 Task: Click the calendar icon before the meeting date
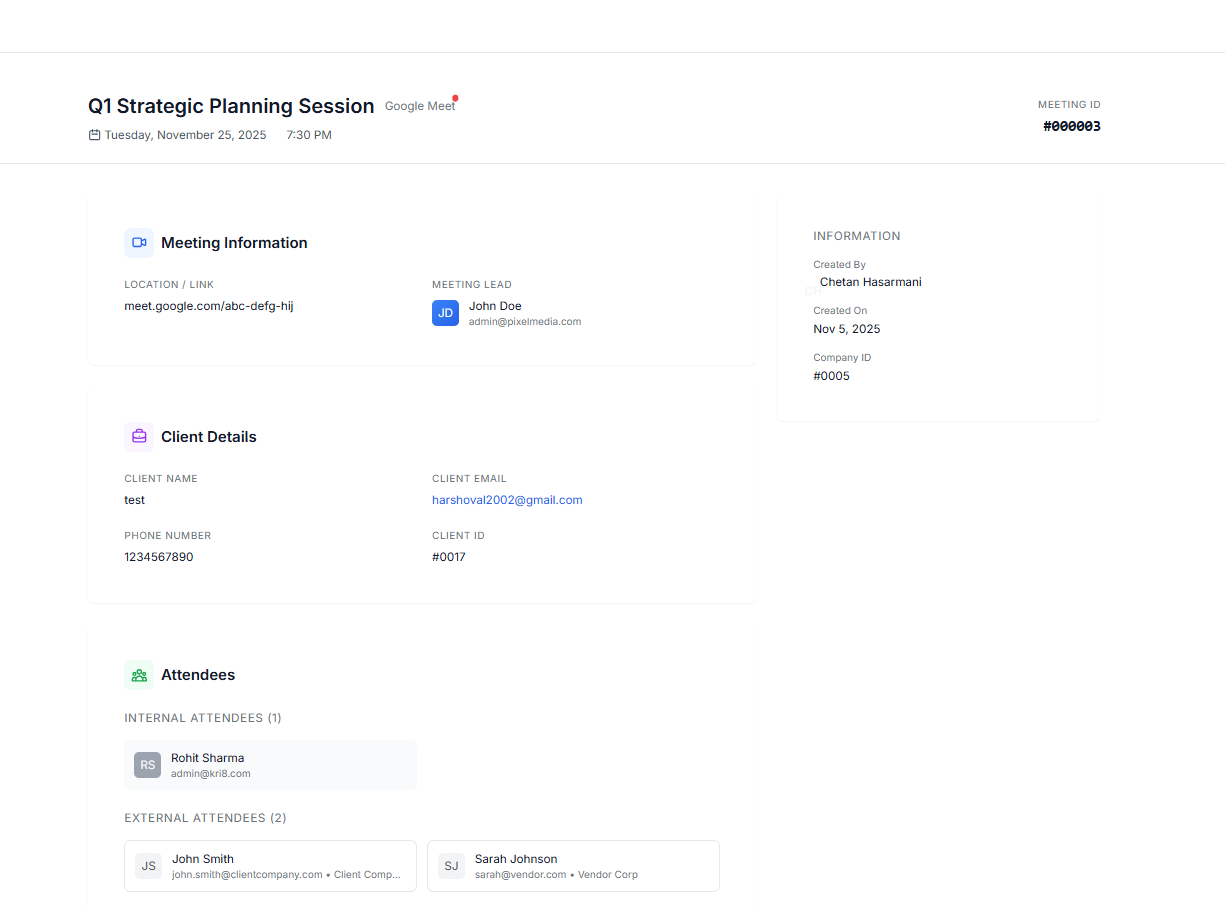pyautogui.click(x=94, y=135)
